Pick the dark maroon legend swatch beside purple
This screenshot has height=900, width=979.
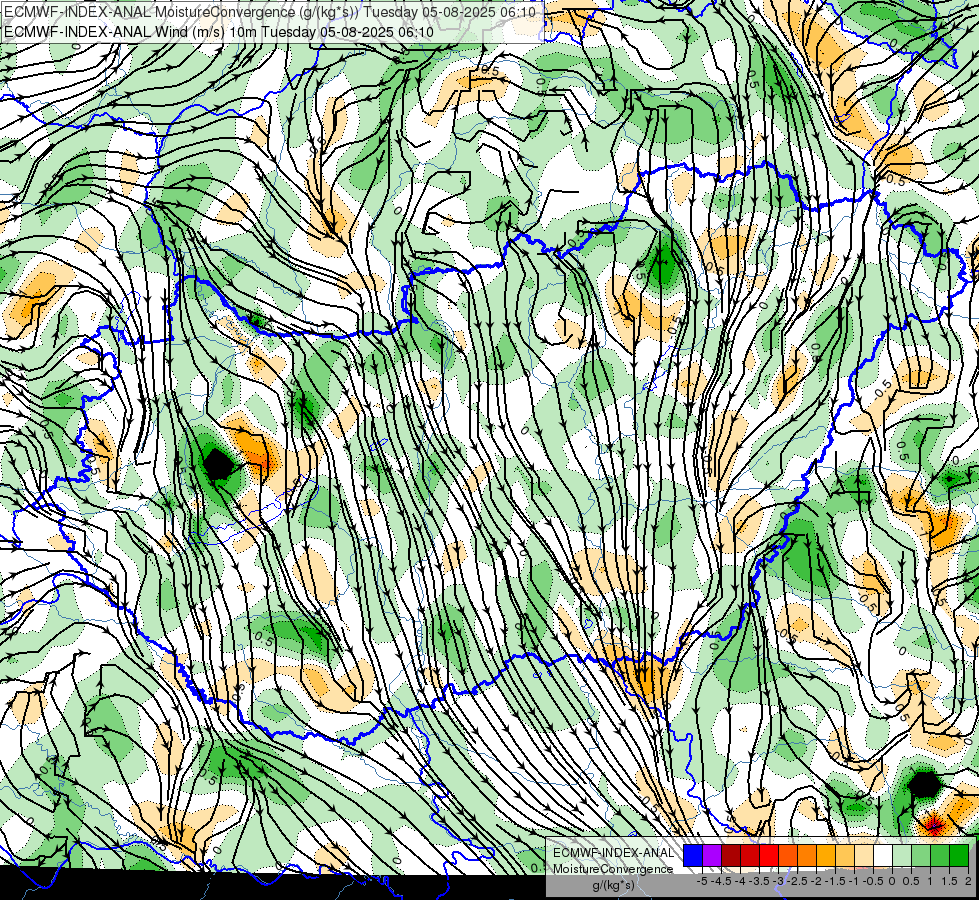tap(731, 855)
